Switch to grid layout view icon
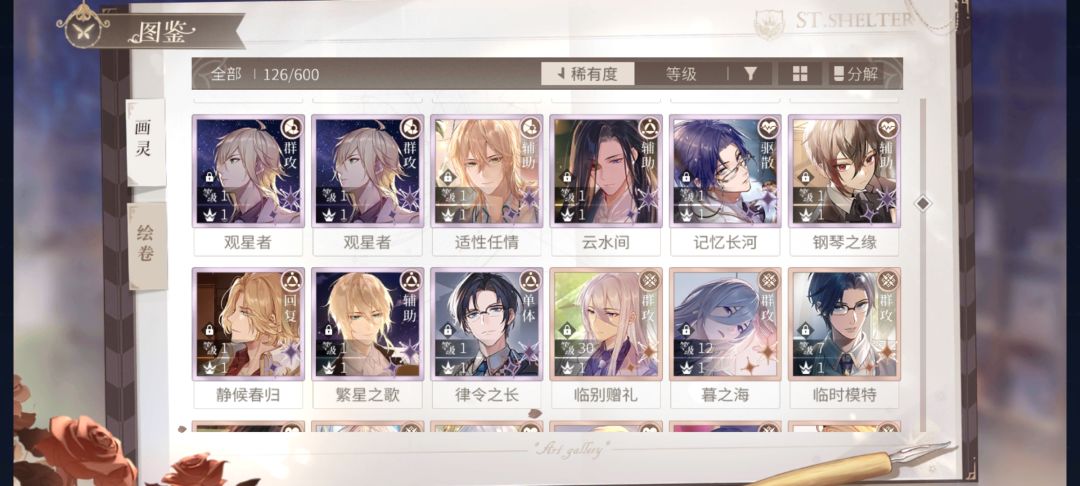 click(x=800, y=74)
